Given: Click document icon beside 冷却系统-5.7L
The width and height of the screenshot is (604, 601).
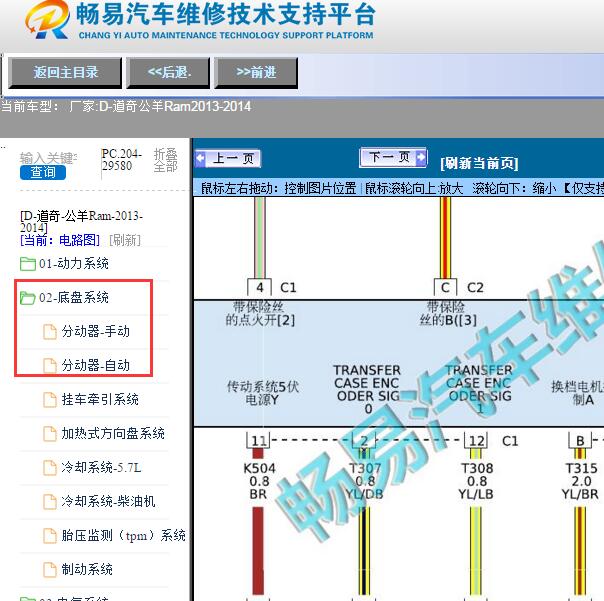Looking at the screenshot, I should point(50,467).
